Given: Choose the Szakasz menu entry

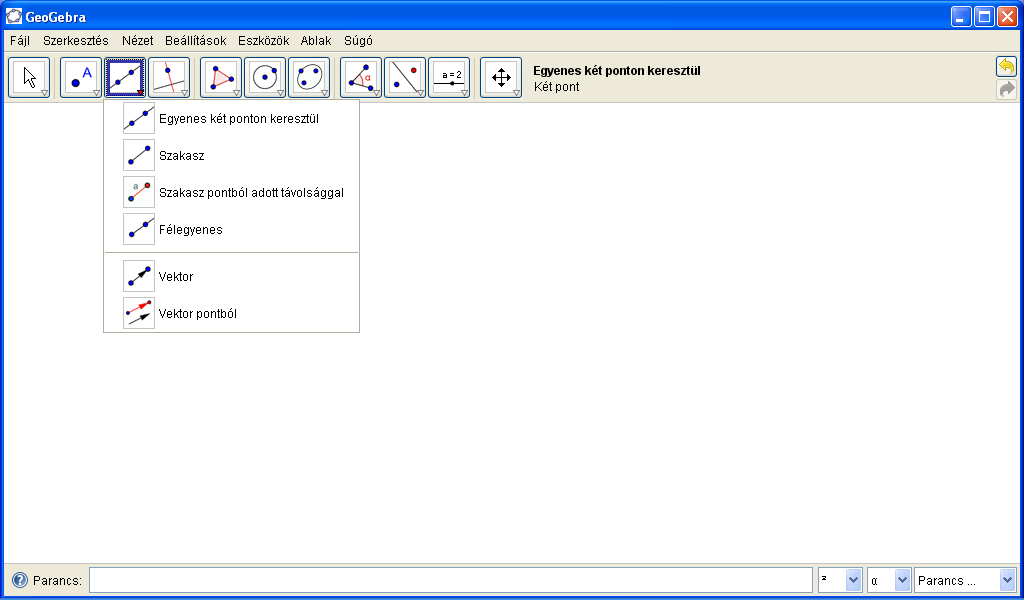Looking at the screenshot, I should click(232, 155).
